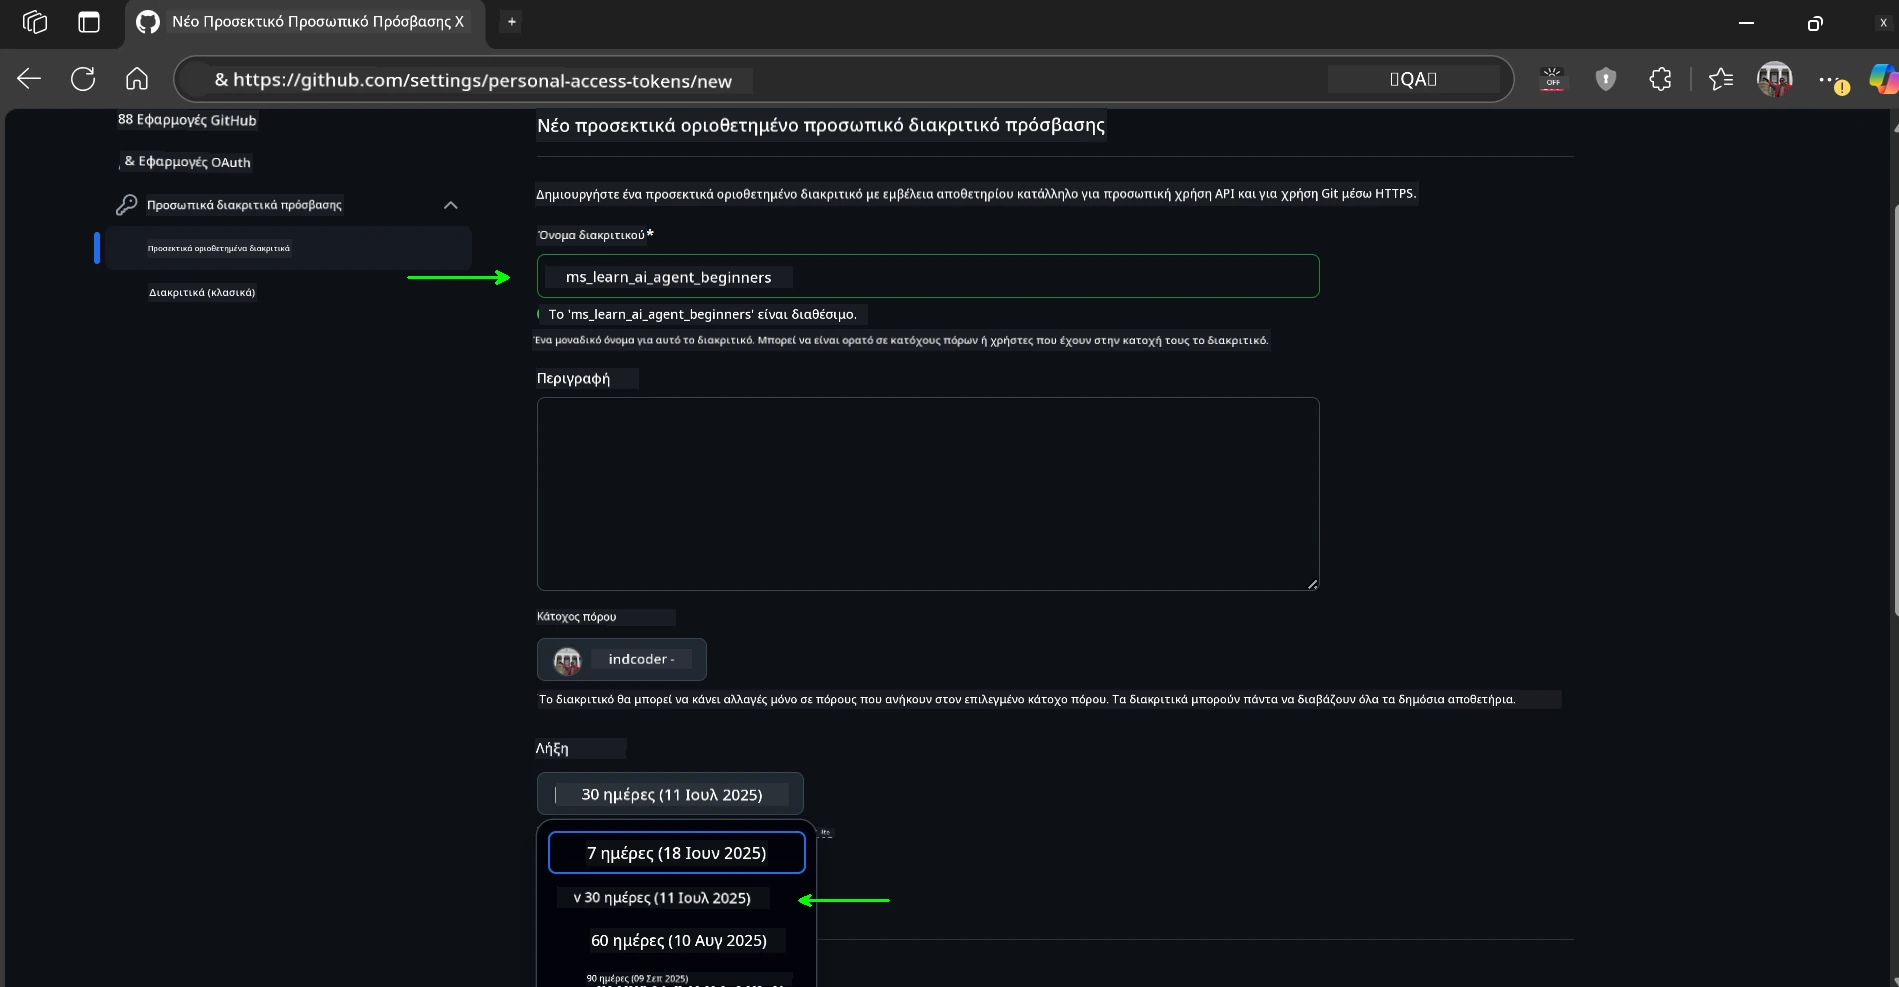Open the expiration dropdown showing 30 days
Image resolution: width=1899 pixels, height=987 pixels.
tap(670, 794)
